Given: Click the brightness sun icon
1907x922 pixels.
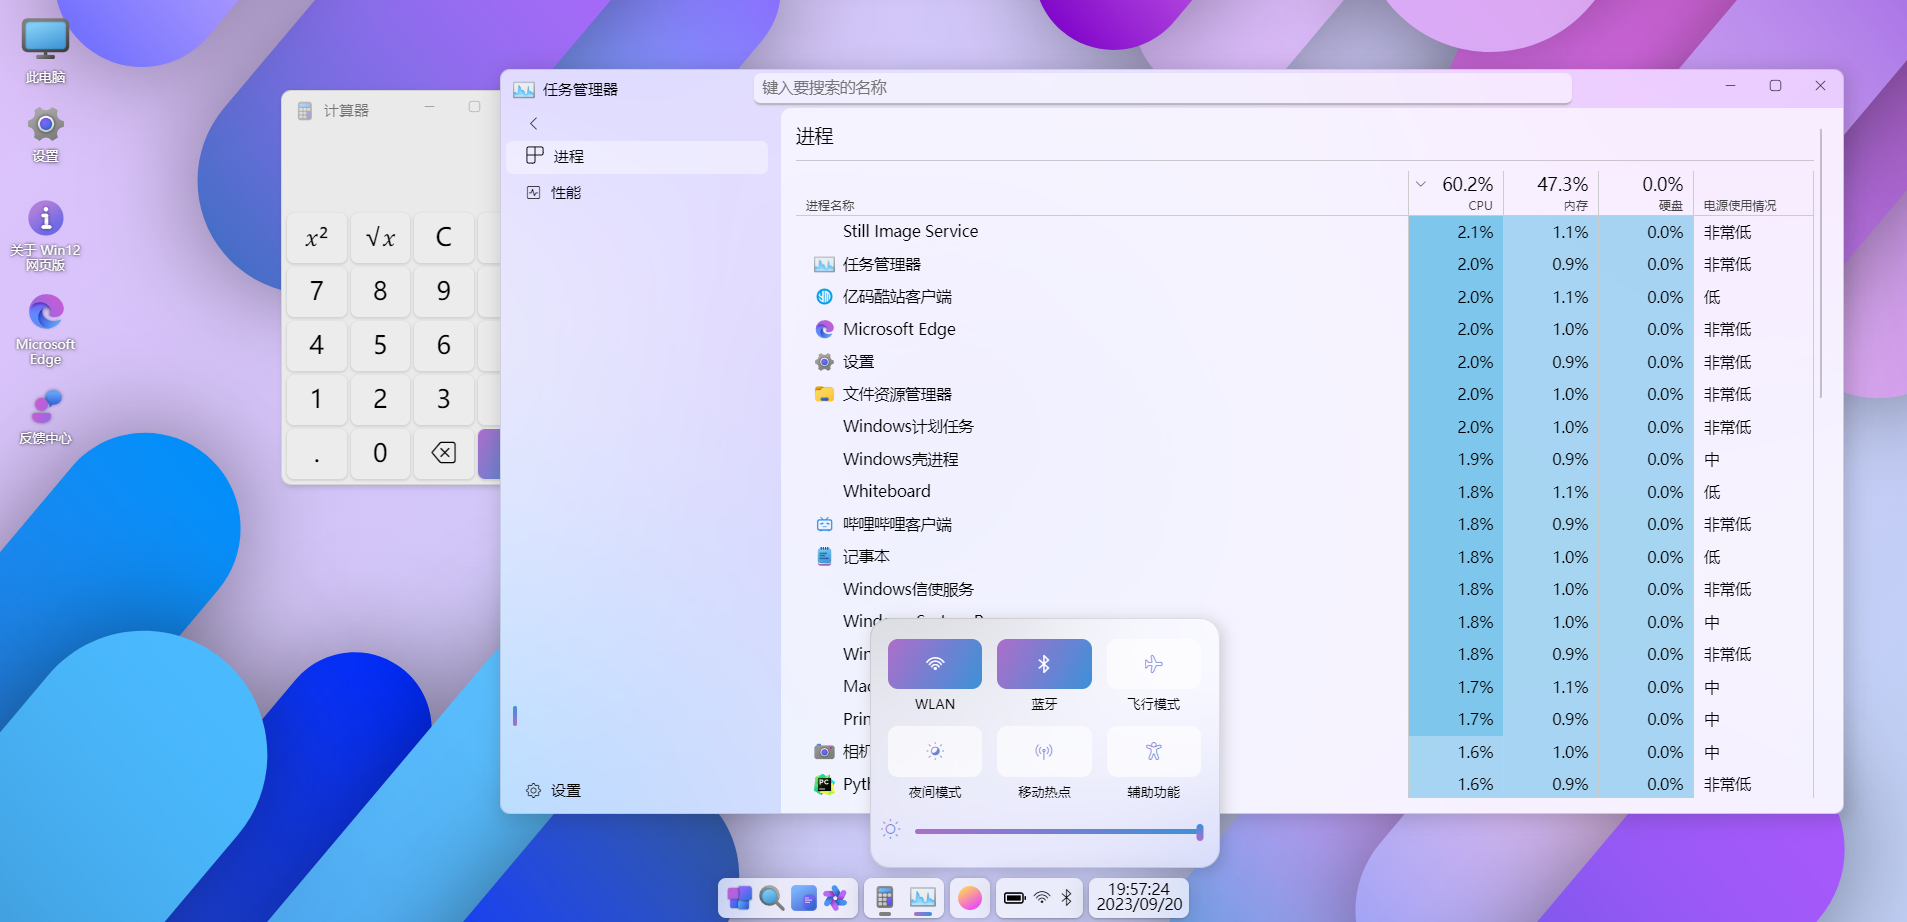Looking at the screenshot, I should (x=891, y=829).
